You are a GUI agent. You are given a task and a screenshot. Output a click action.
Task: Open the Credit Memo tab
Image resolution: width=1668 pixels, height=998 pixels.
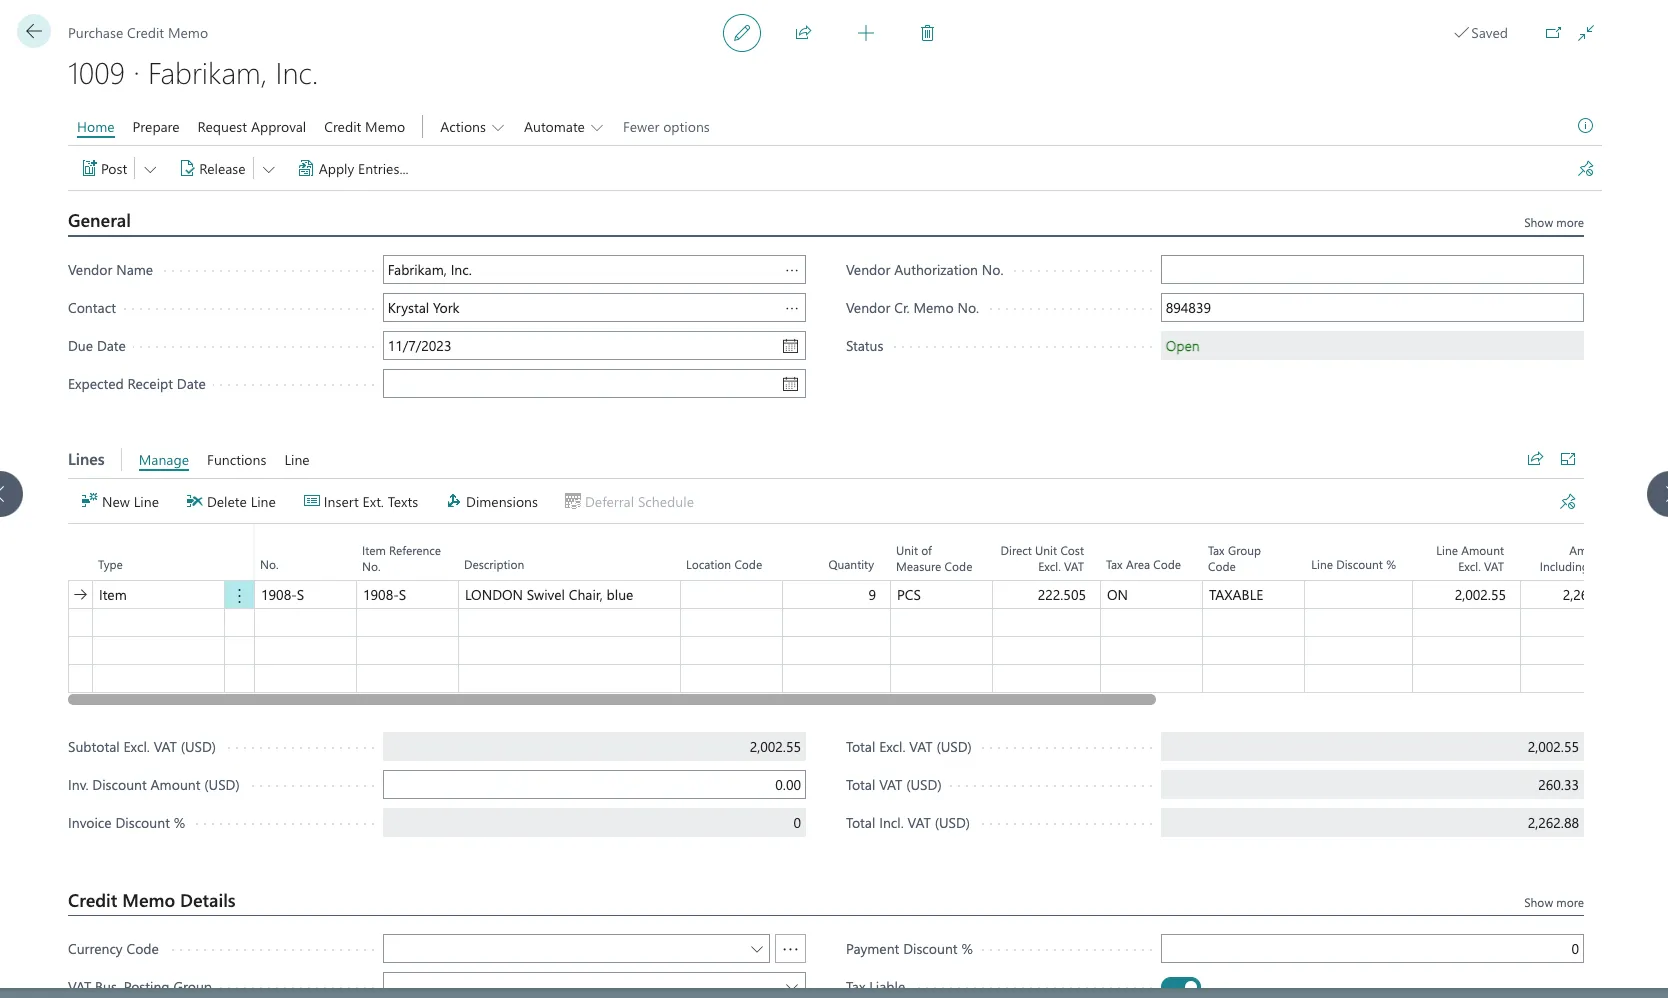pos(364,127)
